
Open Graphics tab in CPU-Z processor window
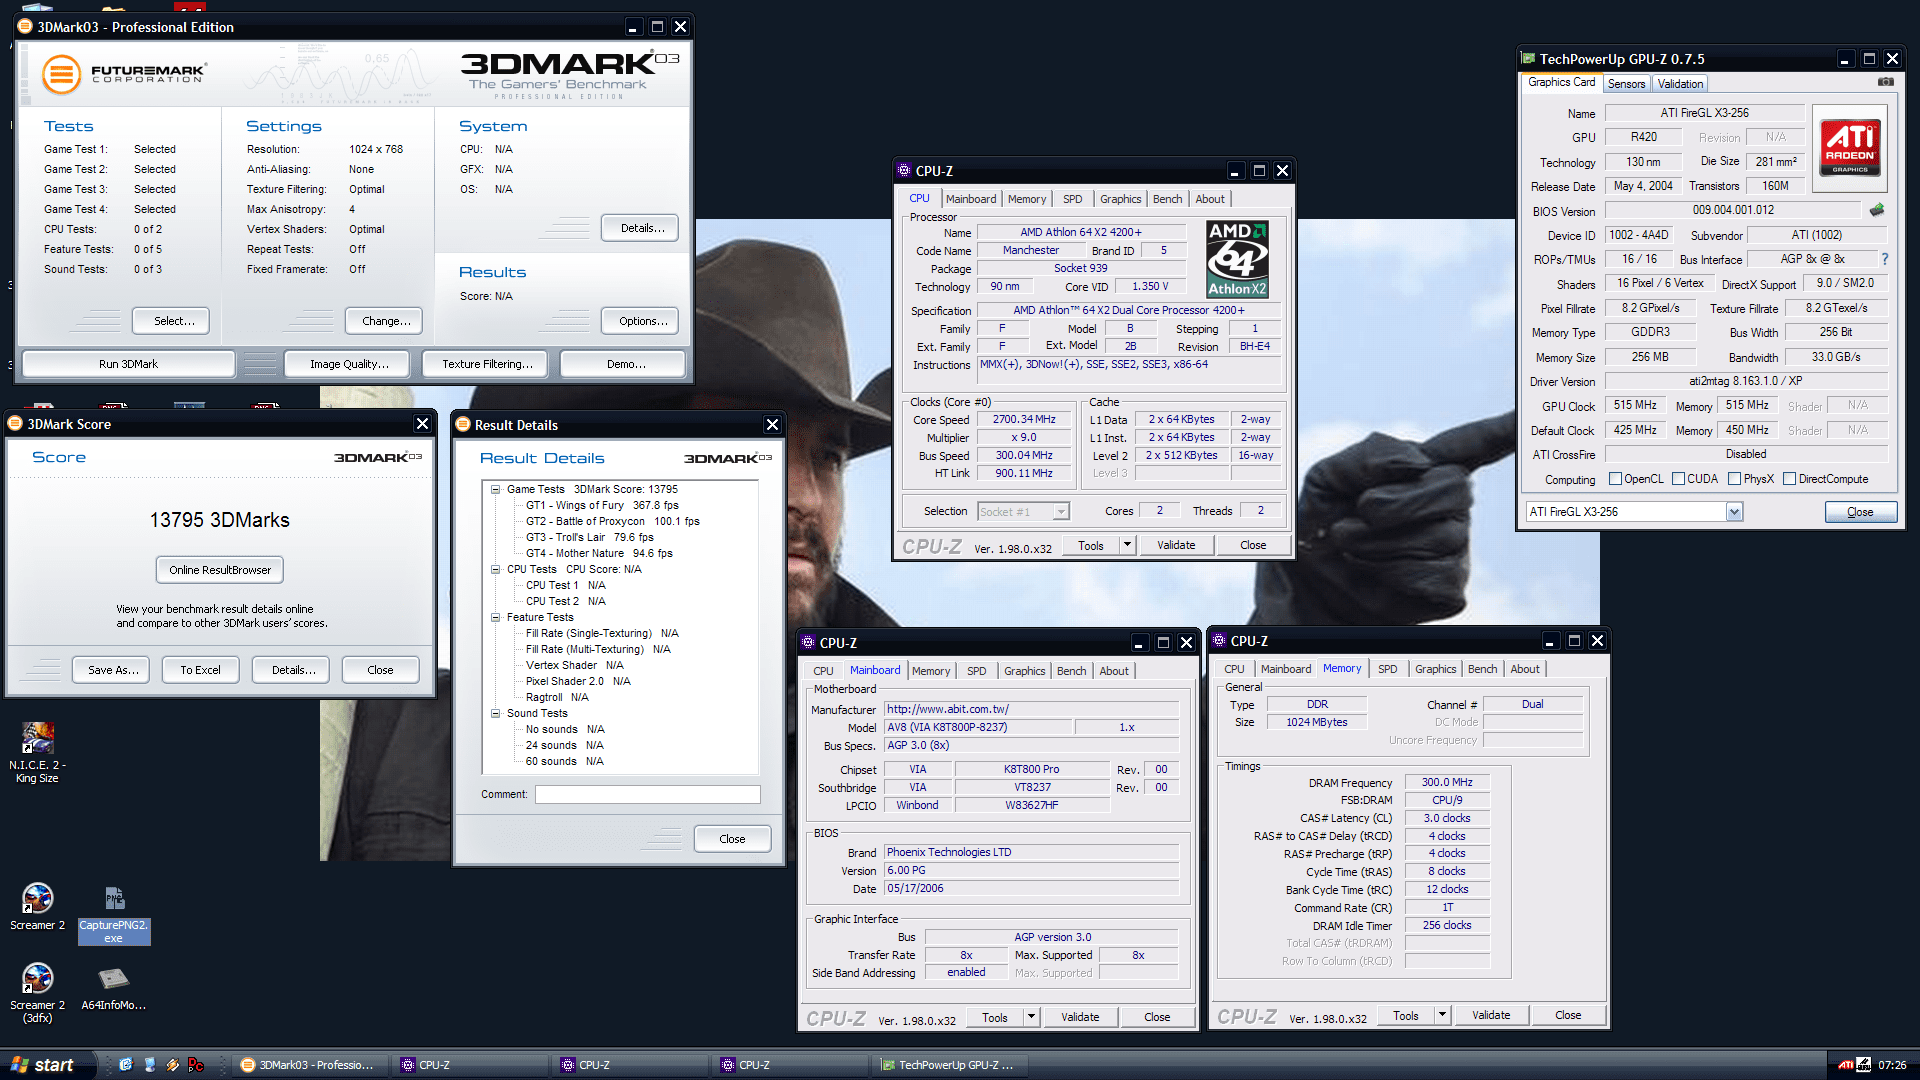1120,199
